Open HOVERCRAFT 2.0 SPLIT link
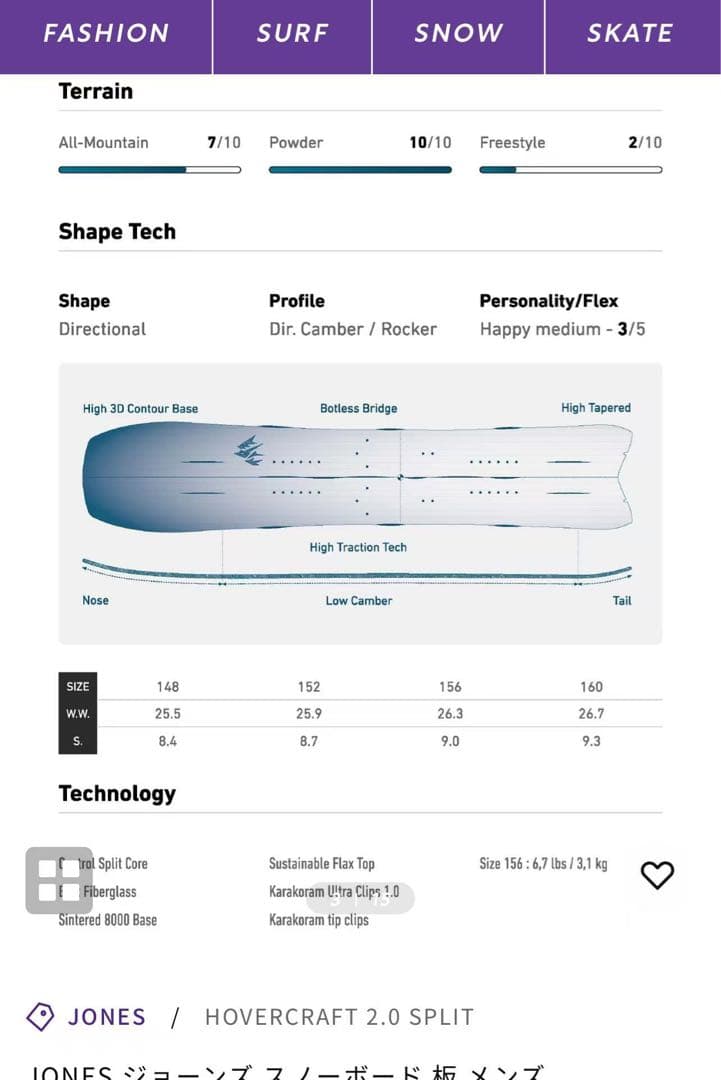 (x=339, y=1017)
